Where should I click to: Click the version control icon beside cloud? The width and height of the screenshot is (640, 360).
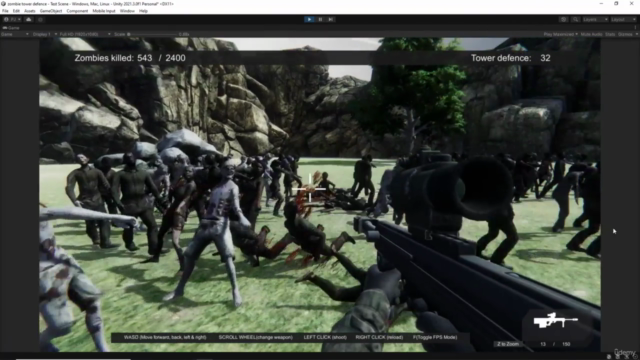40,19
